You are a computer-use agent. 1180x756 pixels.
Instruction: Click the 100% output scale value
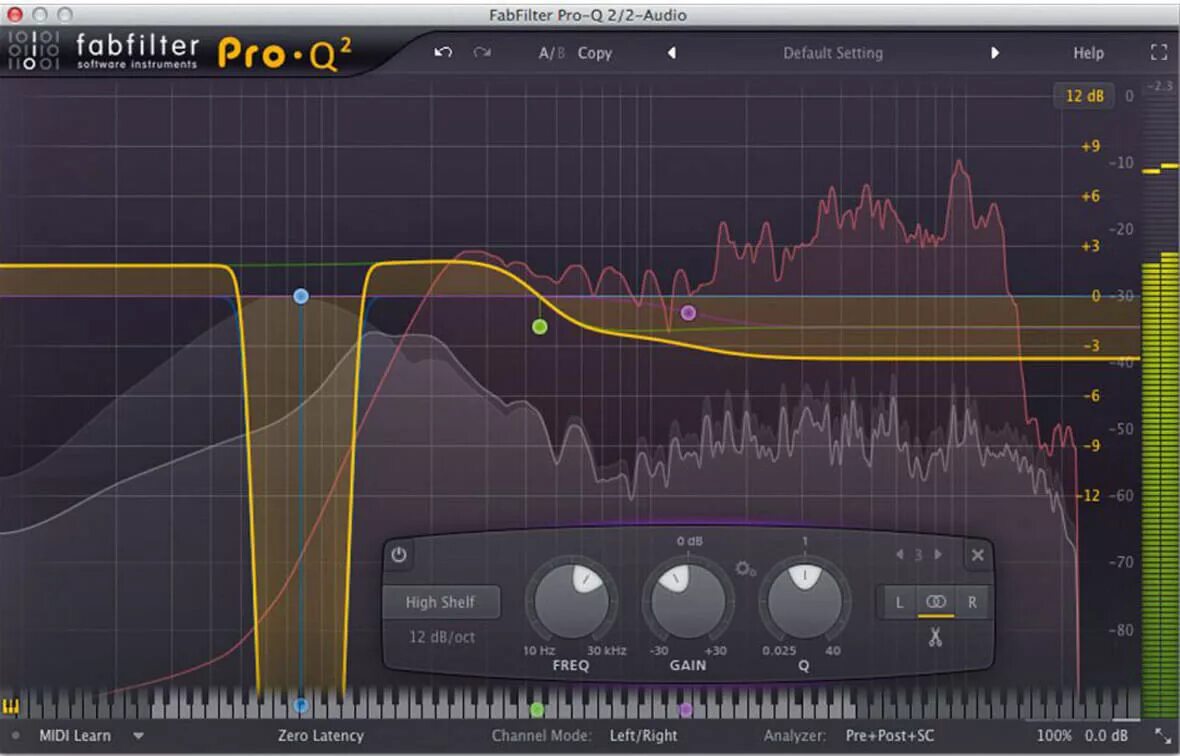click(x=1054, y=736)
